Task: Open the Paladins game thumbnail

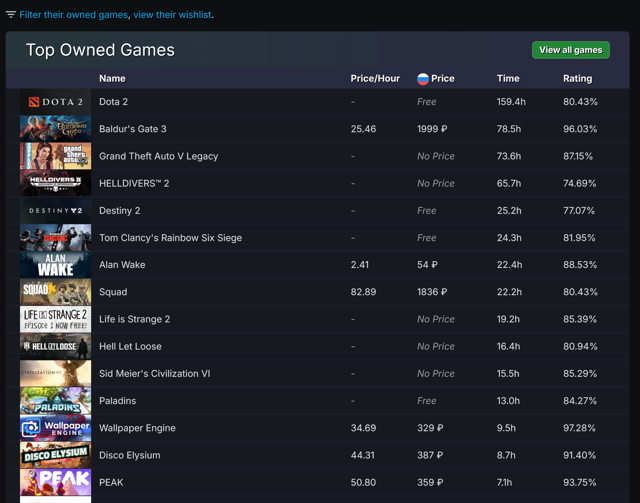Action: pyautogui.click(x=56, y=401)
